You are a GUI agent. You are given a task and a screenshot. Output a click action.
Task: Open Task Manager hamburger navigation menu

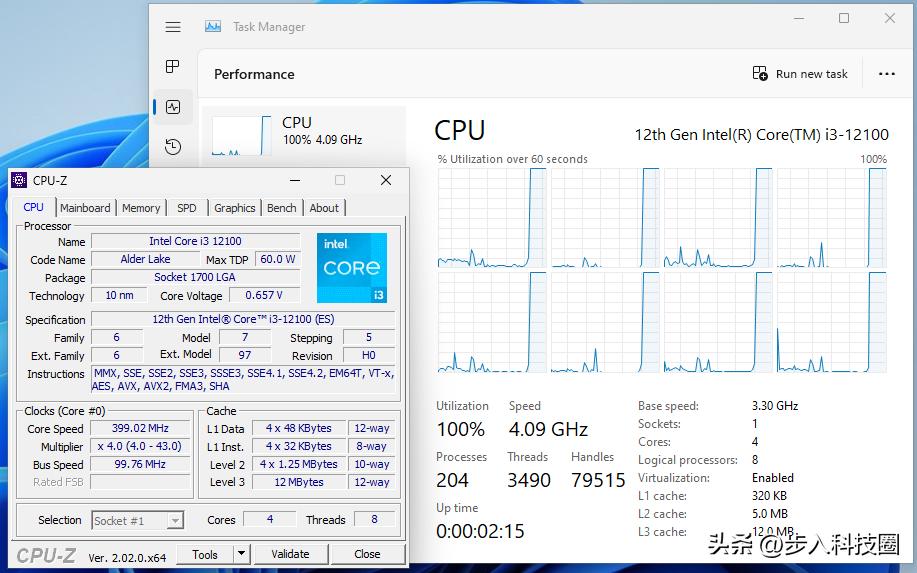(x=173, y=27)
